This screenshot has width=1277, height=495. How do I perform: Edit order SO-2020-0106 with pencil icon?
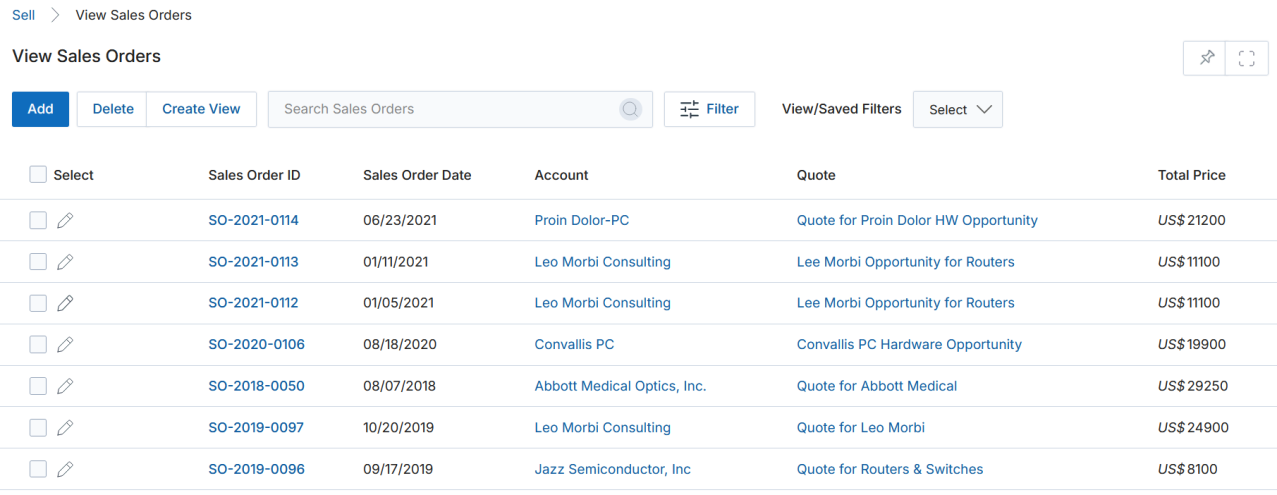click(65, 344)
